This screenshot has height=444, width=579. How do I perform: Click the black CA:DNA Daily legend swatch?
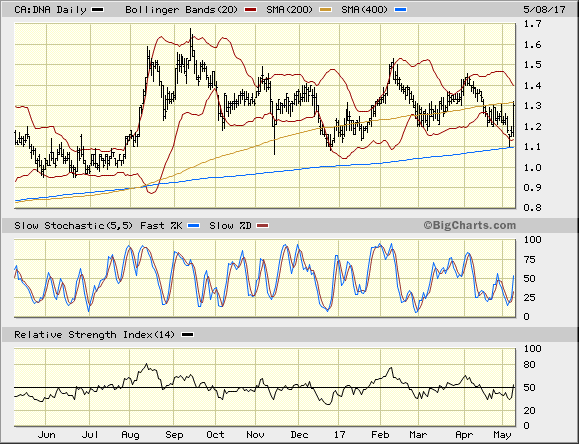(x=97, y=10)
